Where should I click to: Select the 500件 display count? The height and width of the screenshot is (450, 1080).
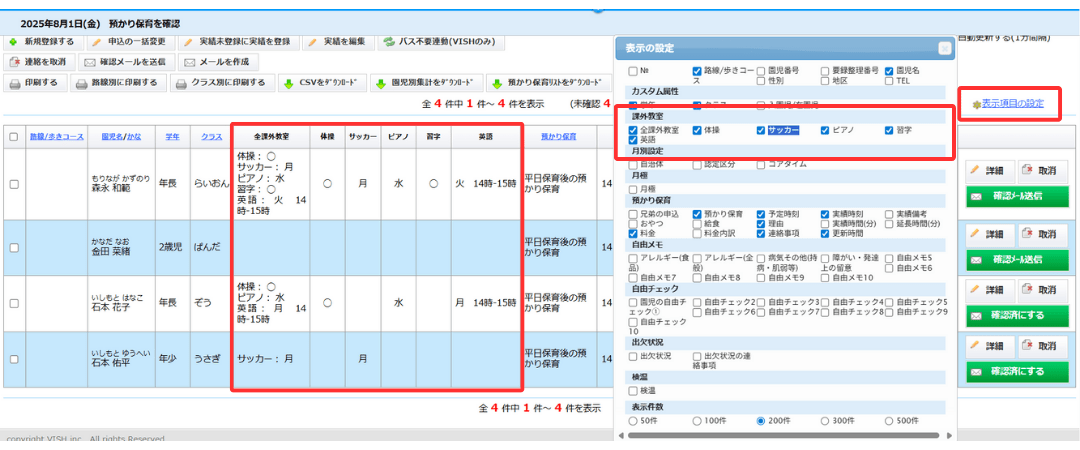pyautogui.click(x=889, y=420)
